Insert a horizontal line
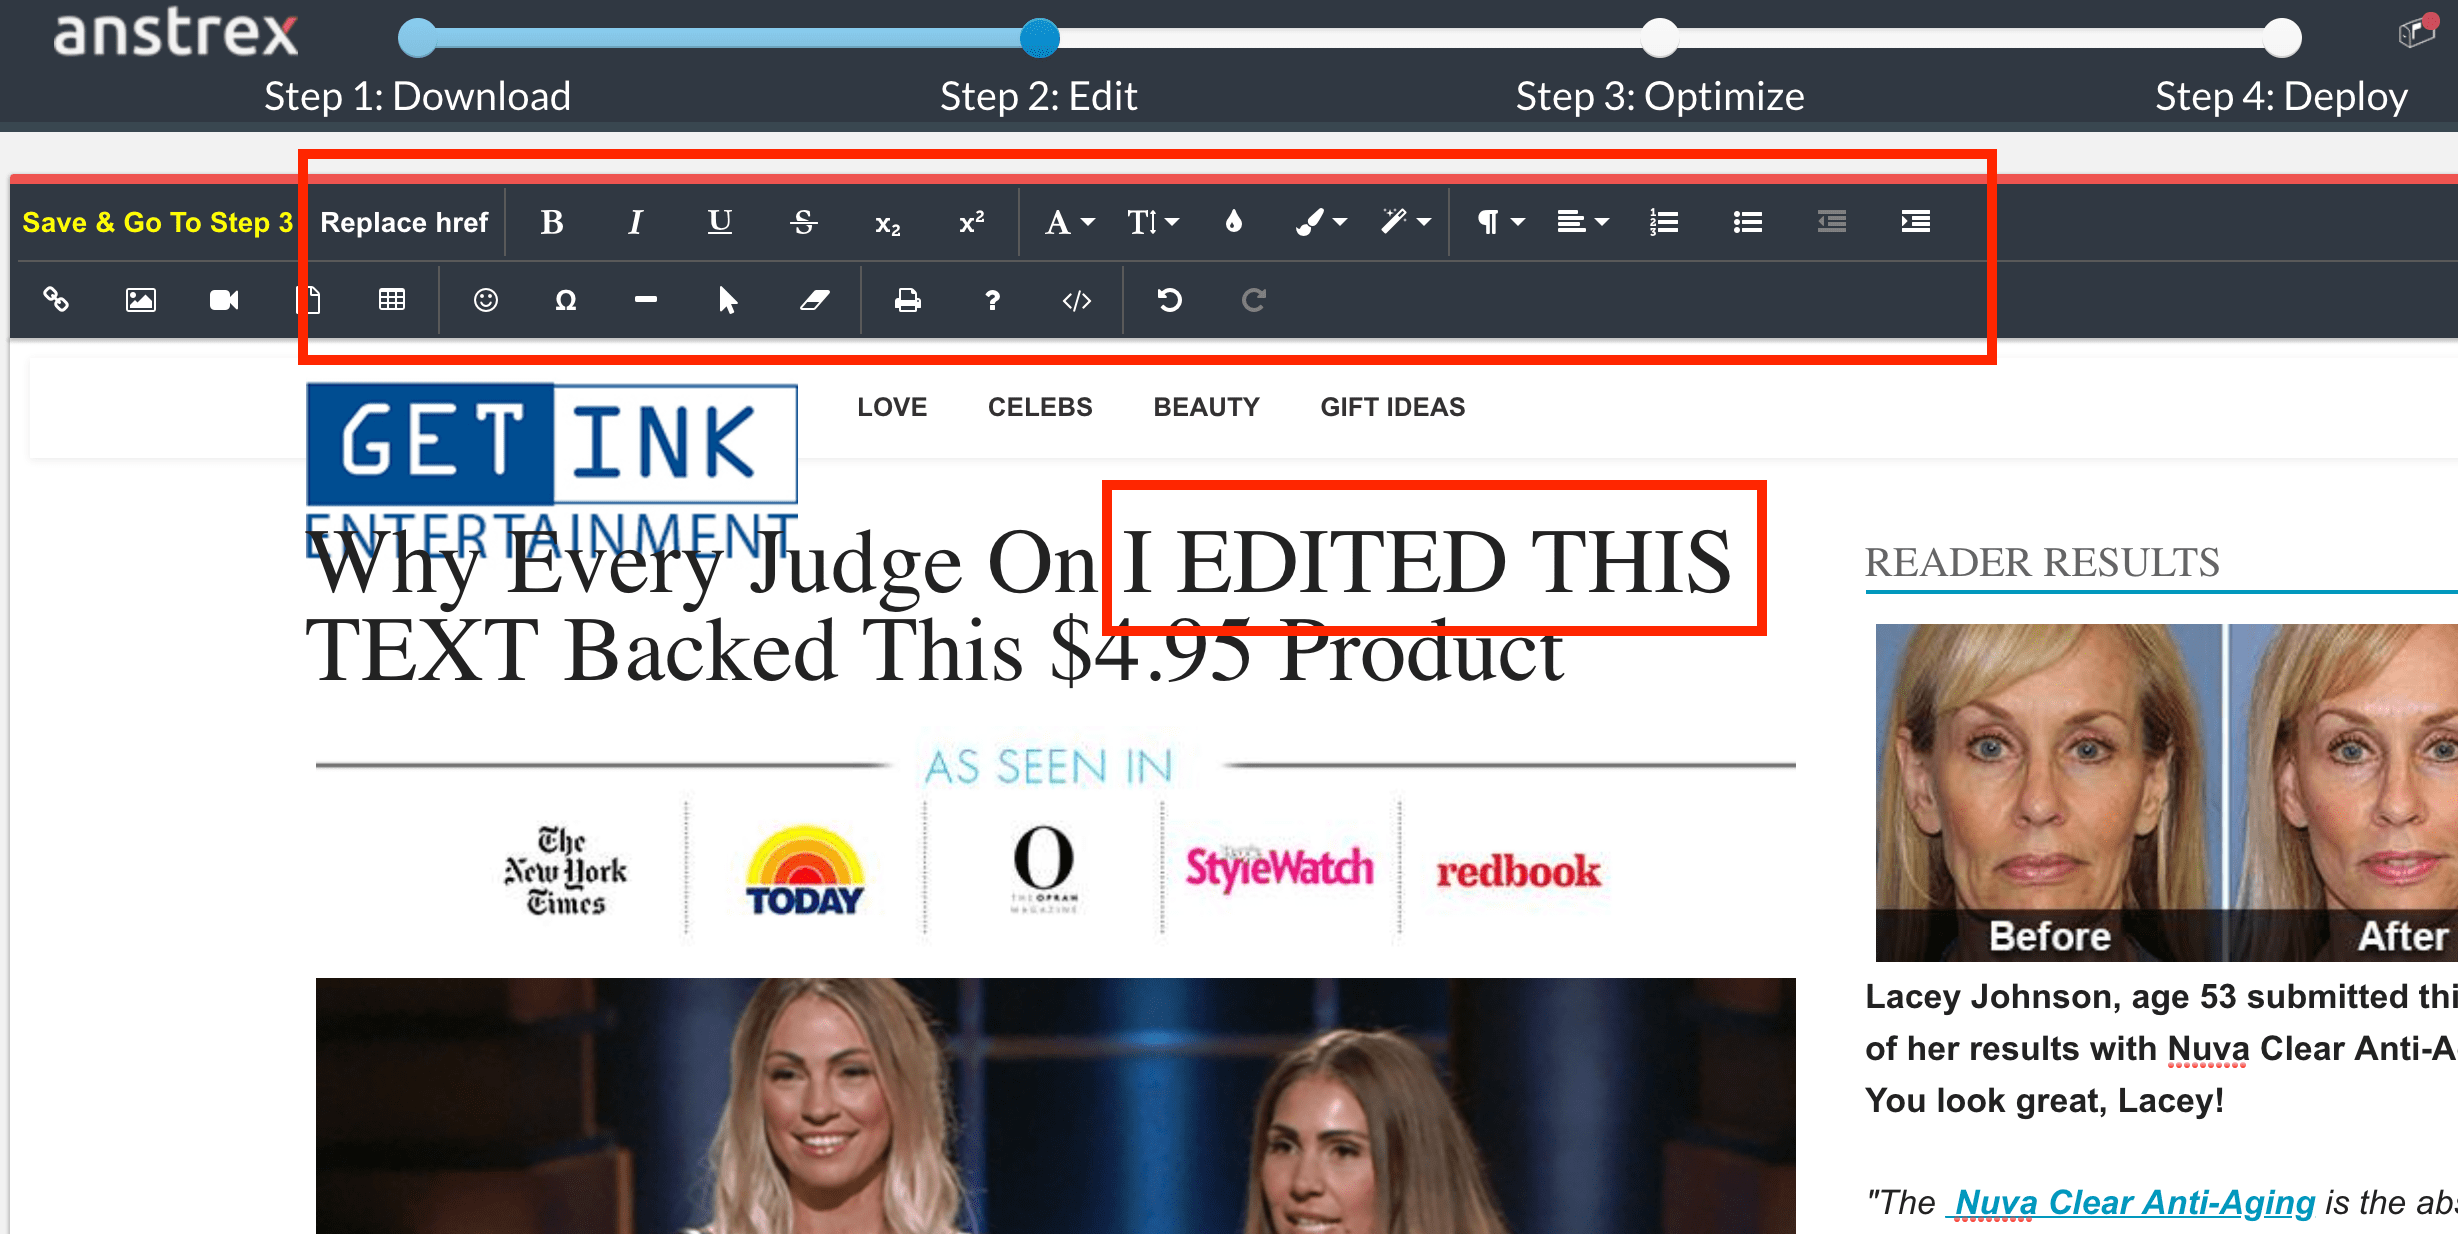 pos(646,299)
